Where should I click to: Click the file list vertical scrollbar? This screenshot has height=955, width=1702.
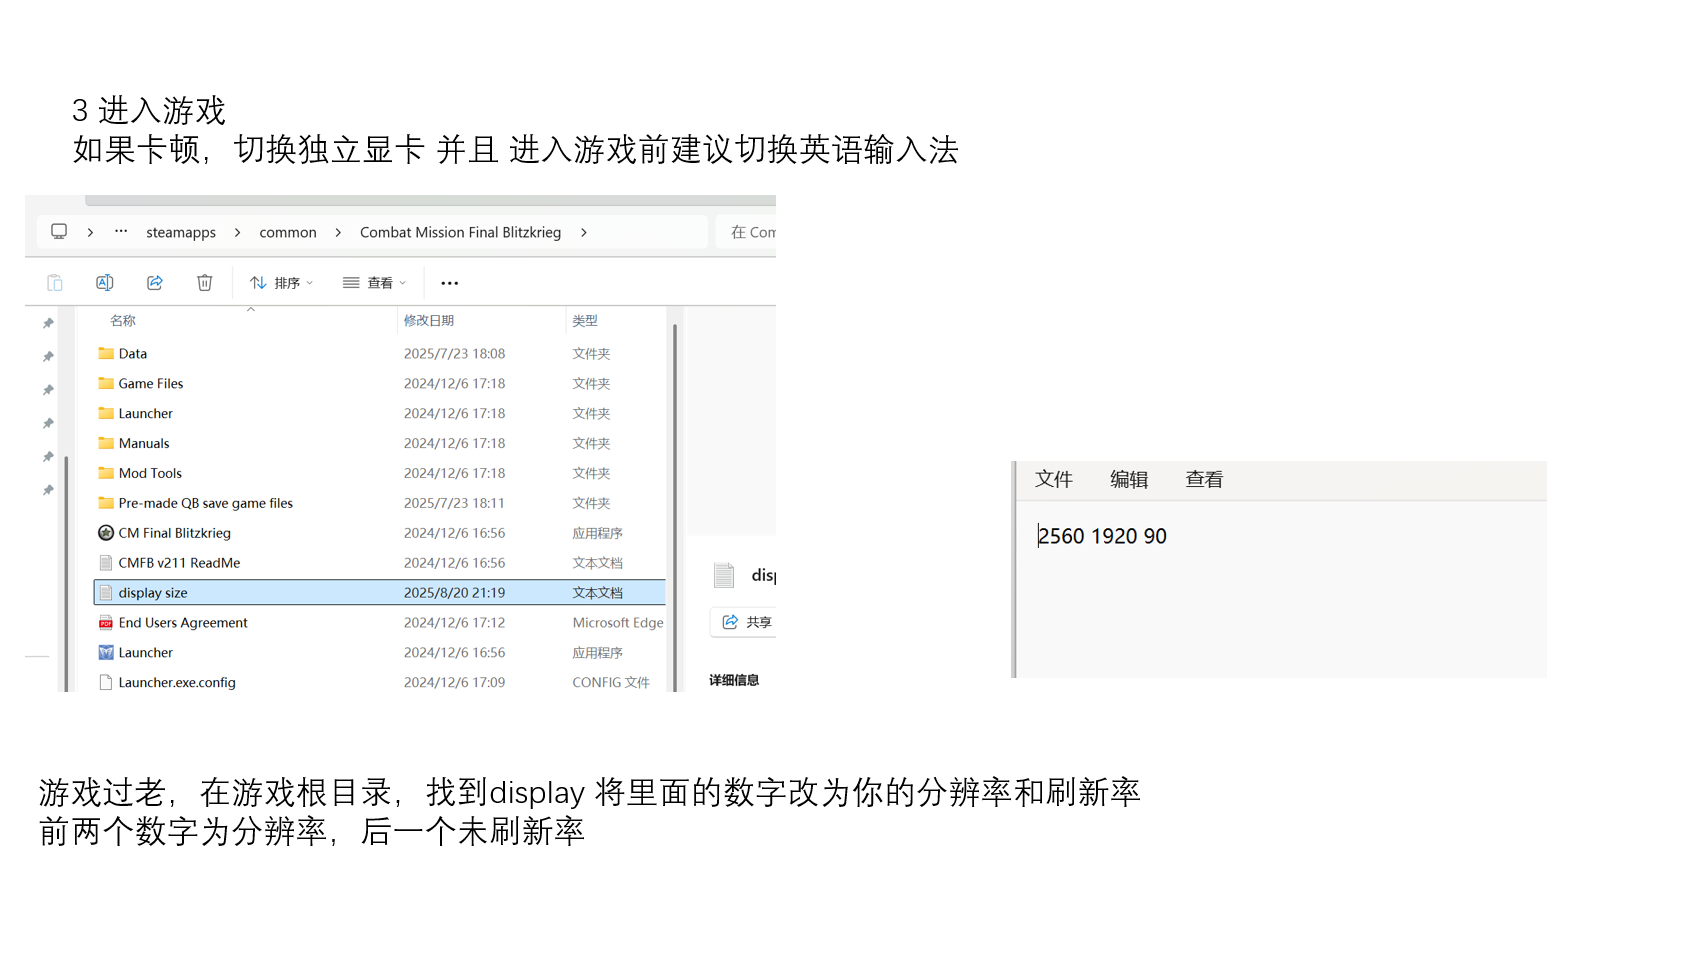[675, 500]
